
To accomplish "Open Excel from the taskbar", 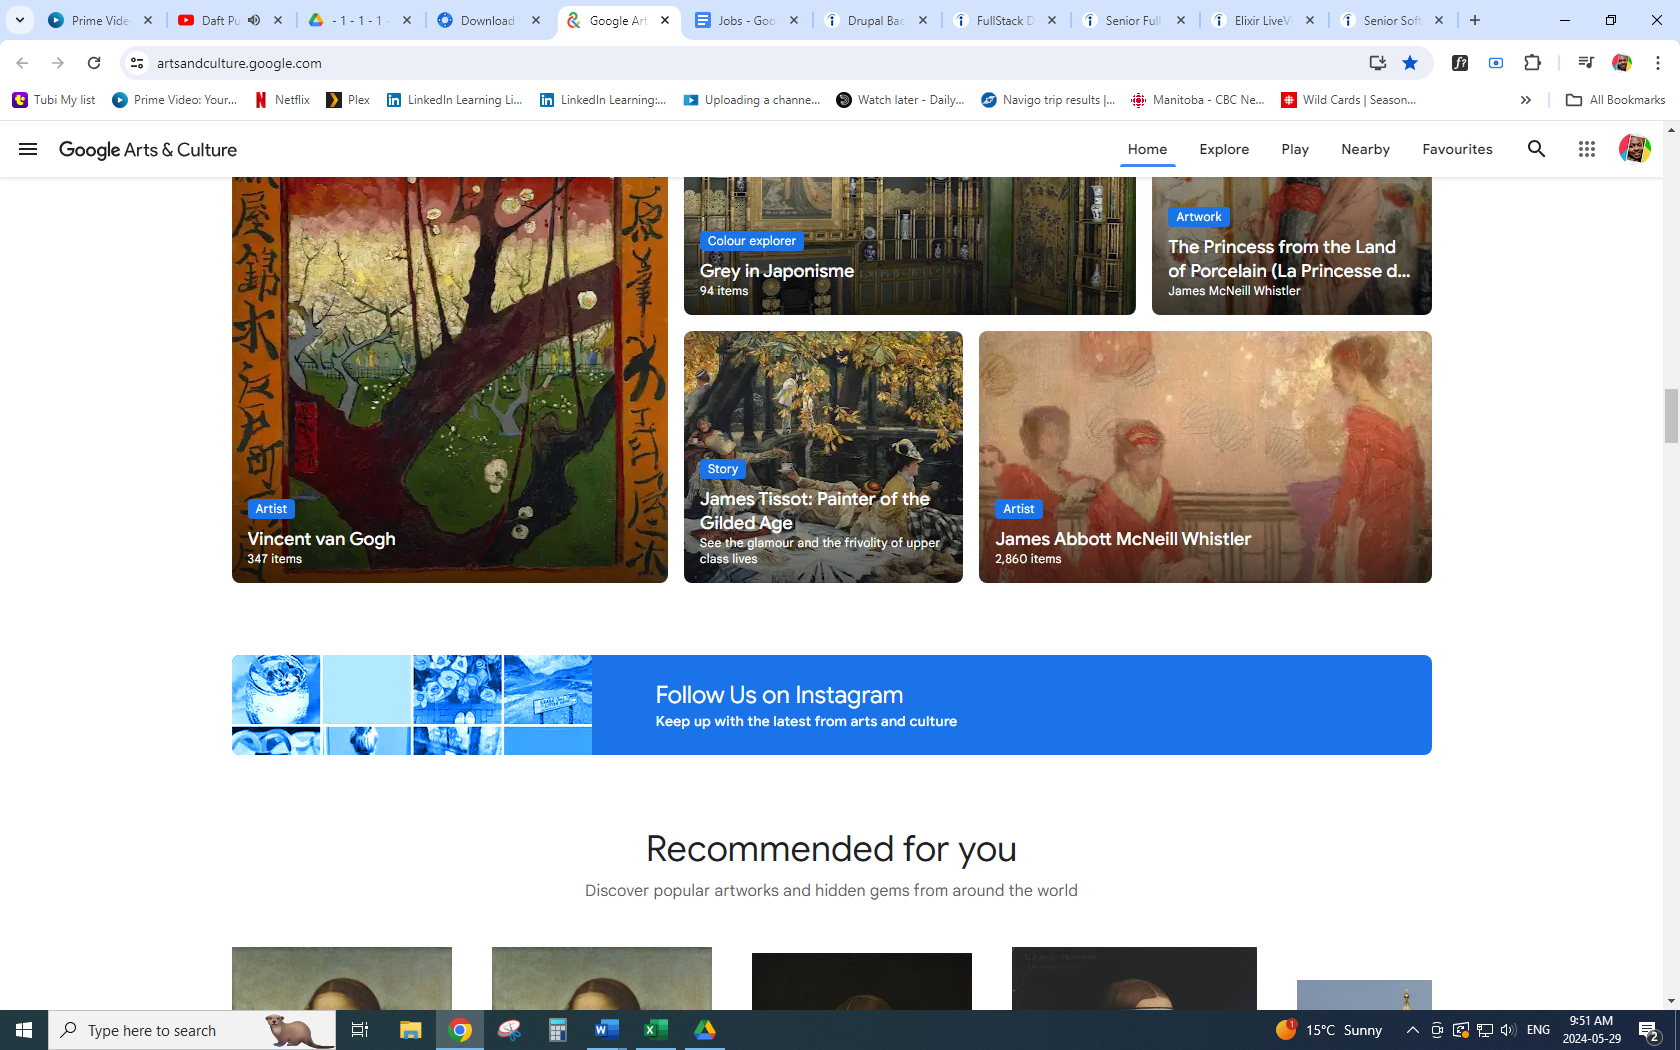I will point(656,1030).
